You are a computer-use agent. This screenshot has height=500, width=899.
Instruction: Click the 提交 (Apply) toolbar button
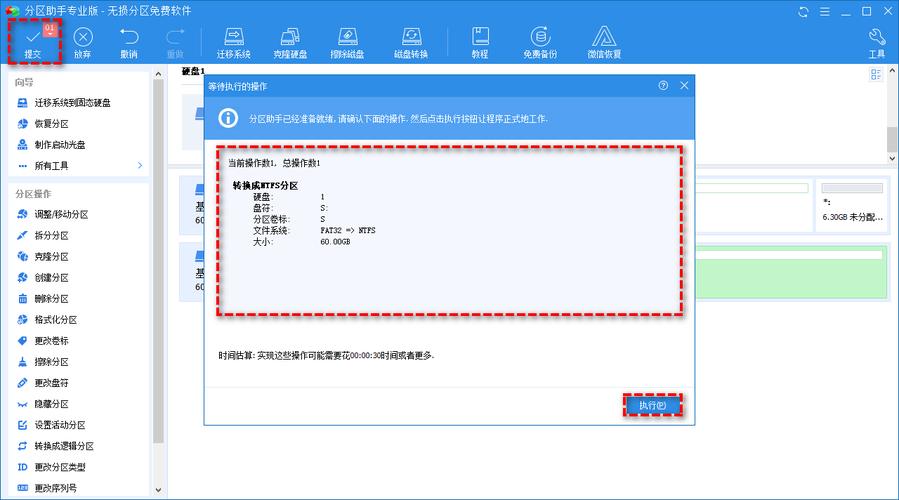[x=33, y=42]
